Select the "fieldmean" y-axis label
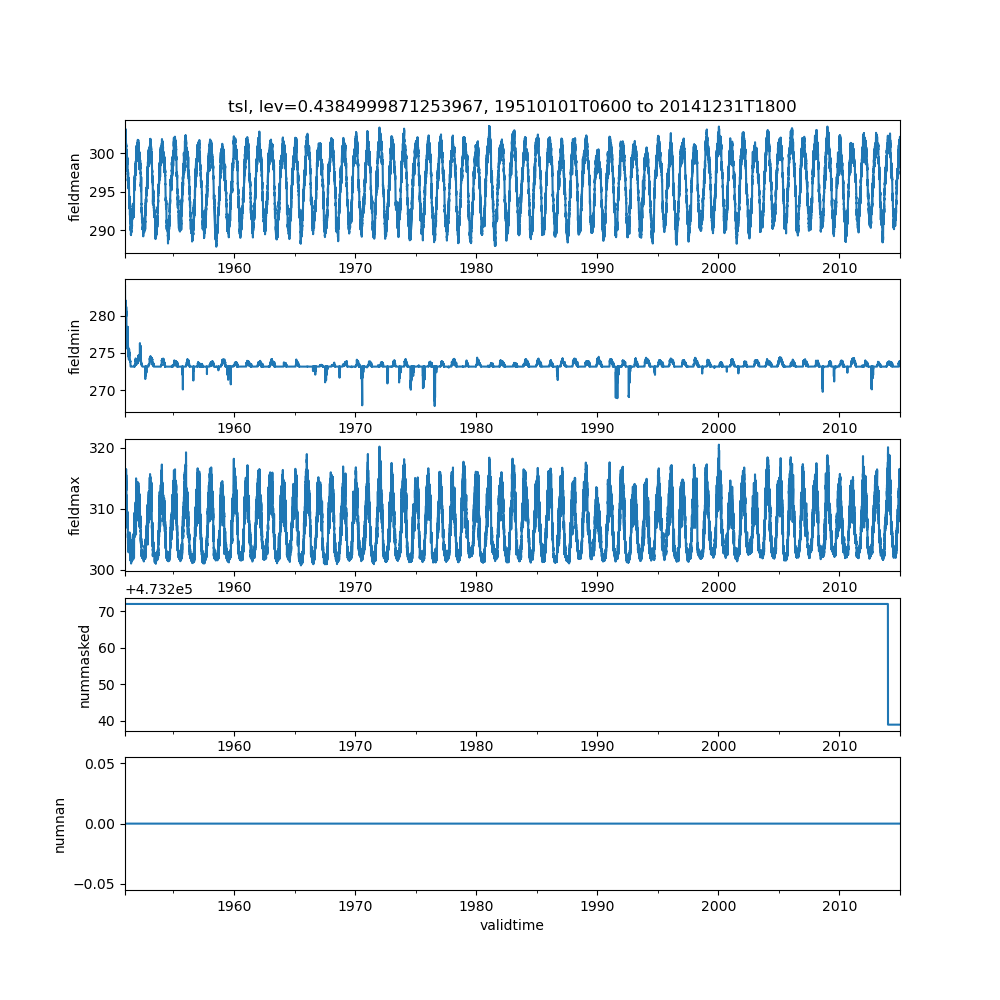The image size is (1000, 1000). [x=75, y=188]
